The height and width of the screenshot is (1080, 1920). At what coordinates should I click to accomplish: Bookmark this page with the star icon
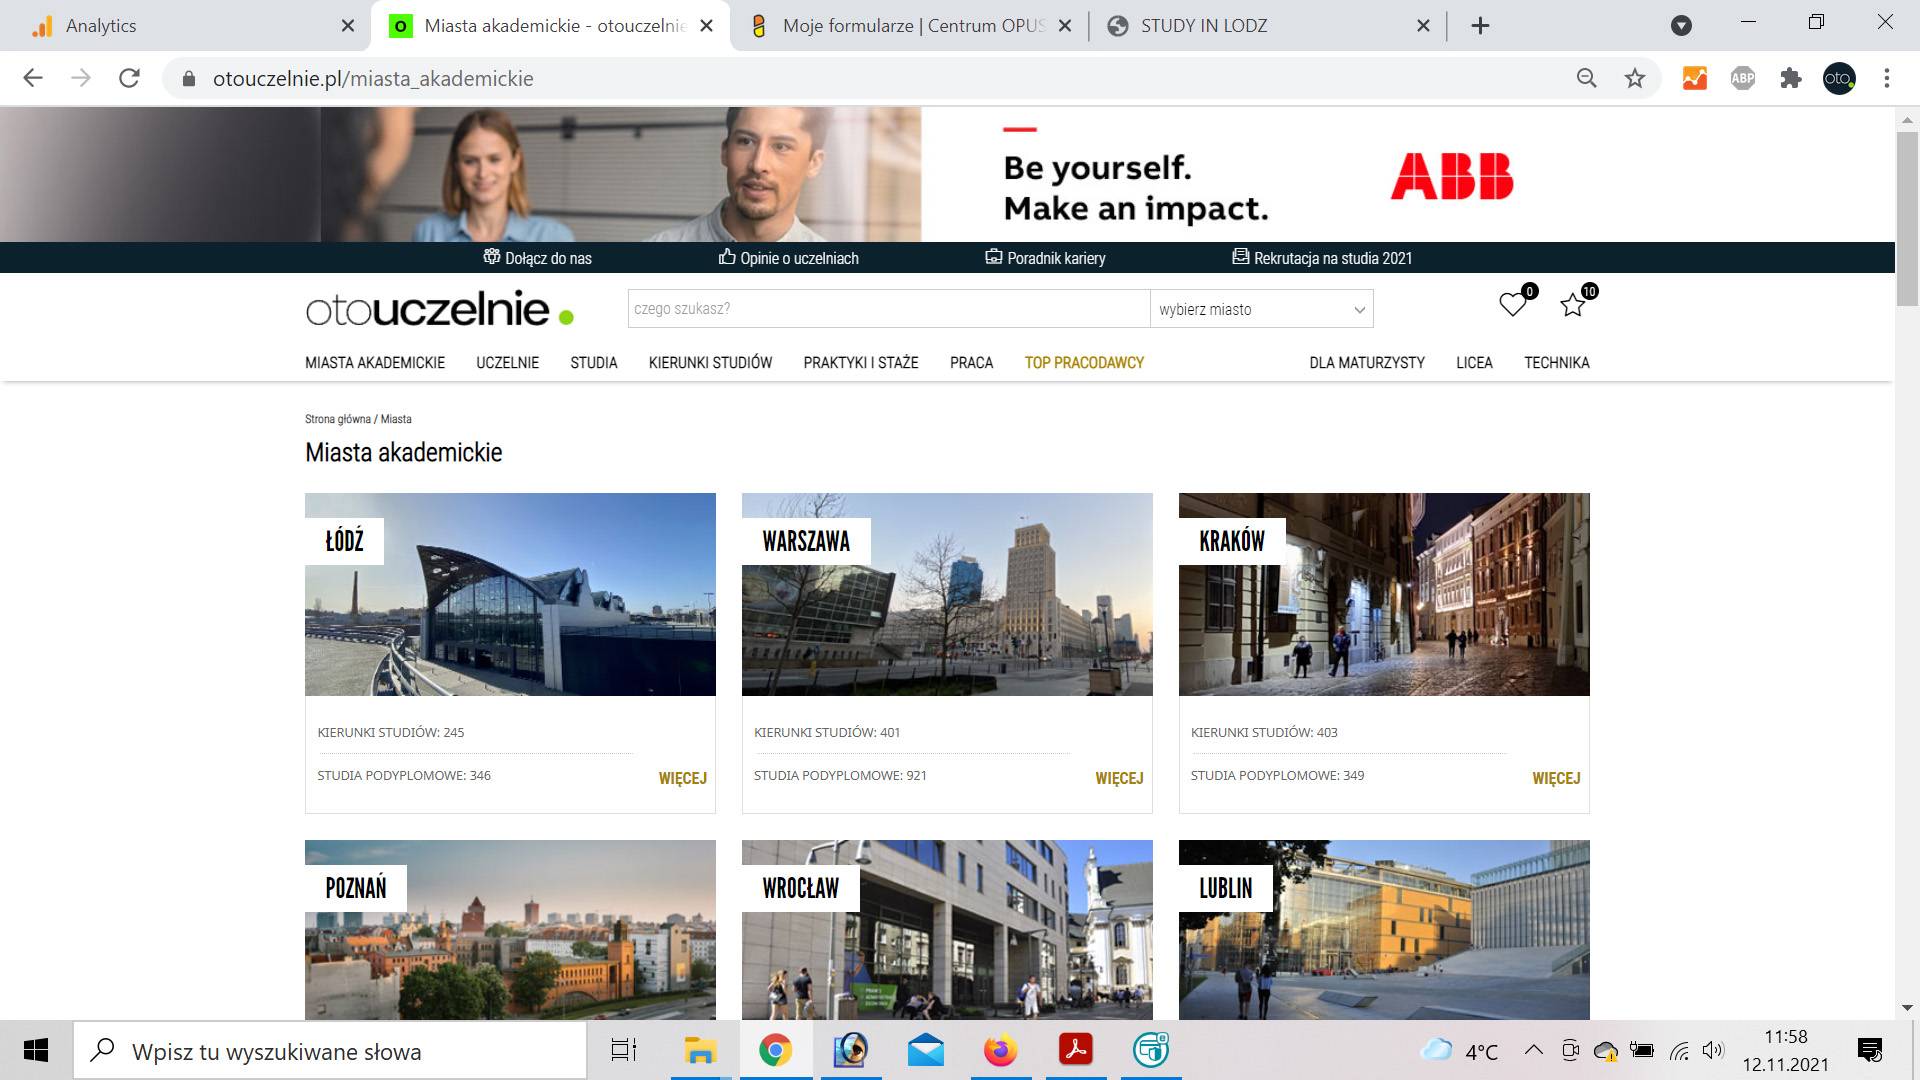1635,78
